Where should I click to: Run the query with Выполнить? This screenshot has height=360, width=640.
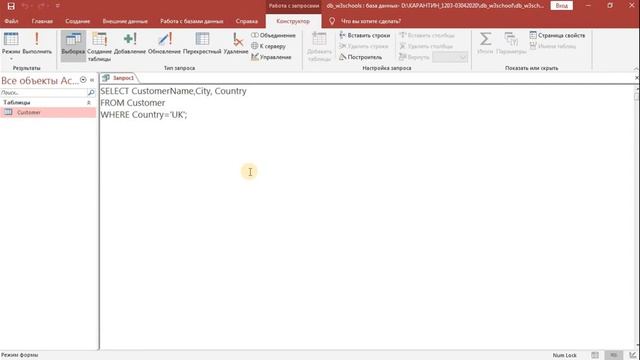pyautogui.click(x=37, y=43)
